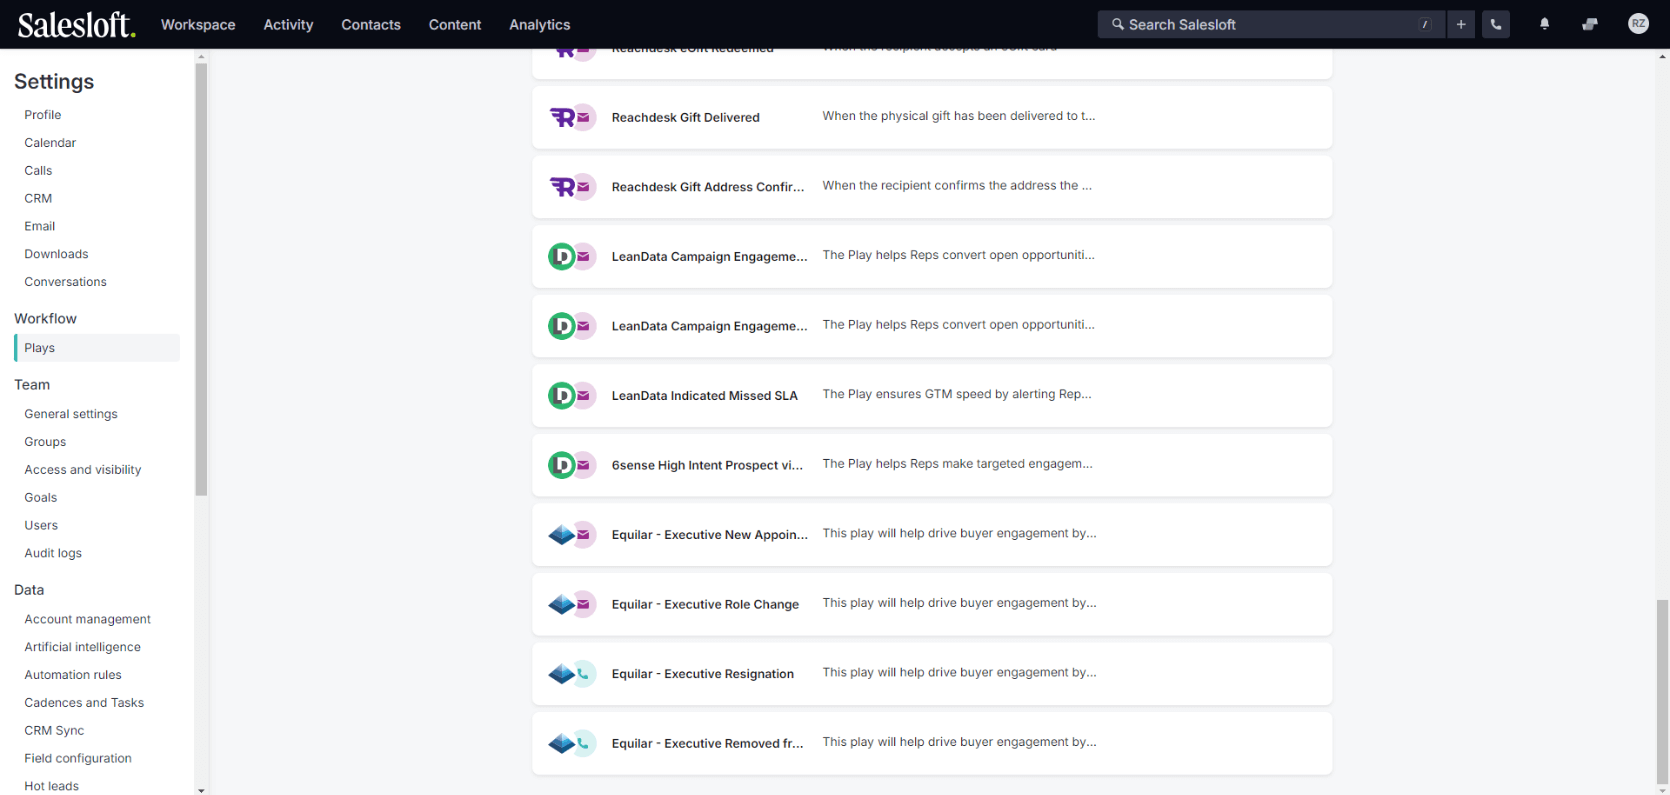The width and height of the screenshot is (1670, 795).
Task: Open CRM Sync settings
Action: click(x=54, y=731)
